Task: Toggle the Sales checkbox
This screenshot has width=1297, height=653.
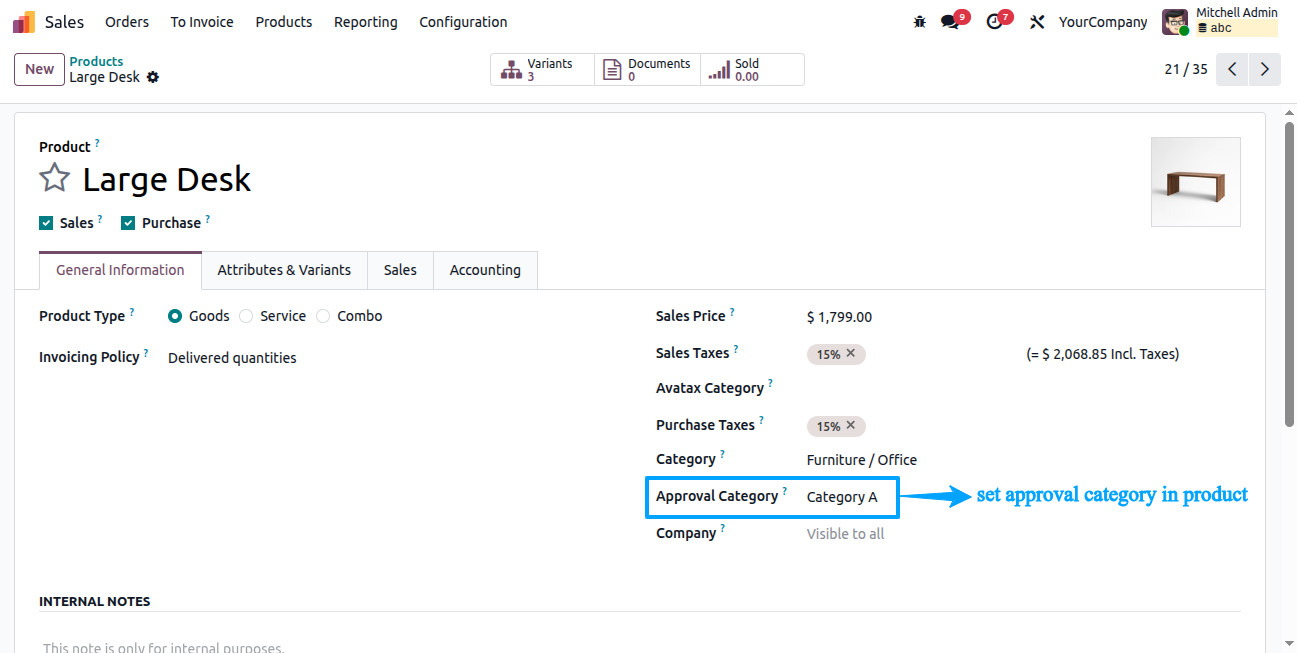Action: (x=46, y=223)
